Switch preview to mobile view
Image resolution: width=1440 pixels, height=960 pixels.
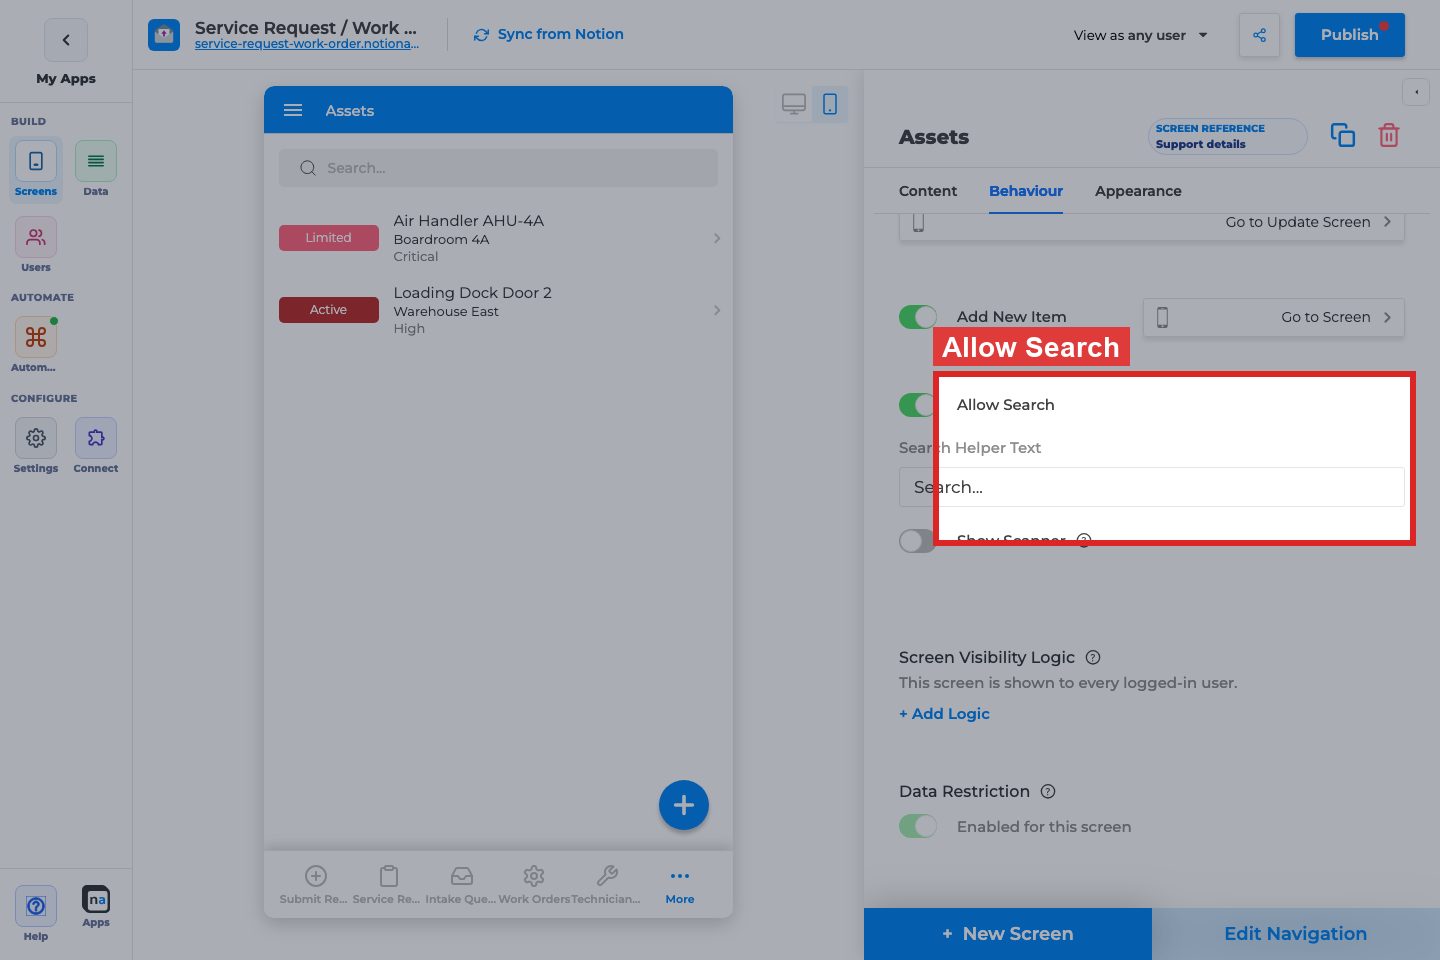click(x=830, y=104)
